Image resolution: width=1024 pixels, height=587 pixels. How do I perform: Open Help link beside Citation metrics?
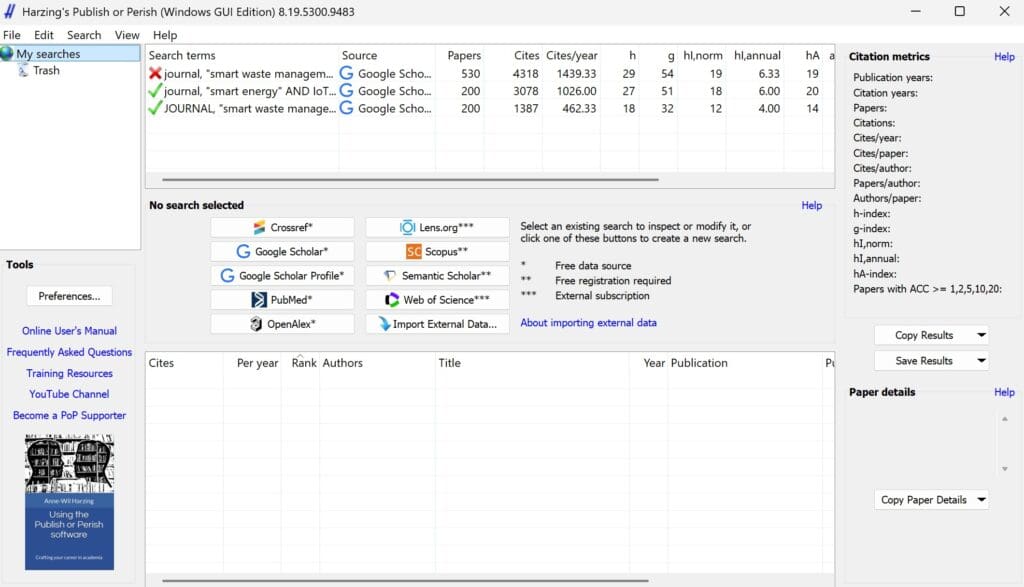tap(1004, 57)
